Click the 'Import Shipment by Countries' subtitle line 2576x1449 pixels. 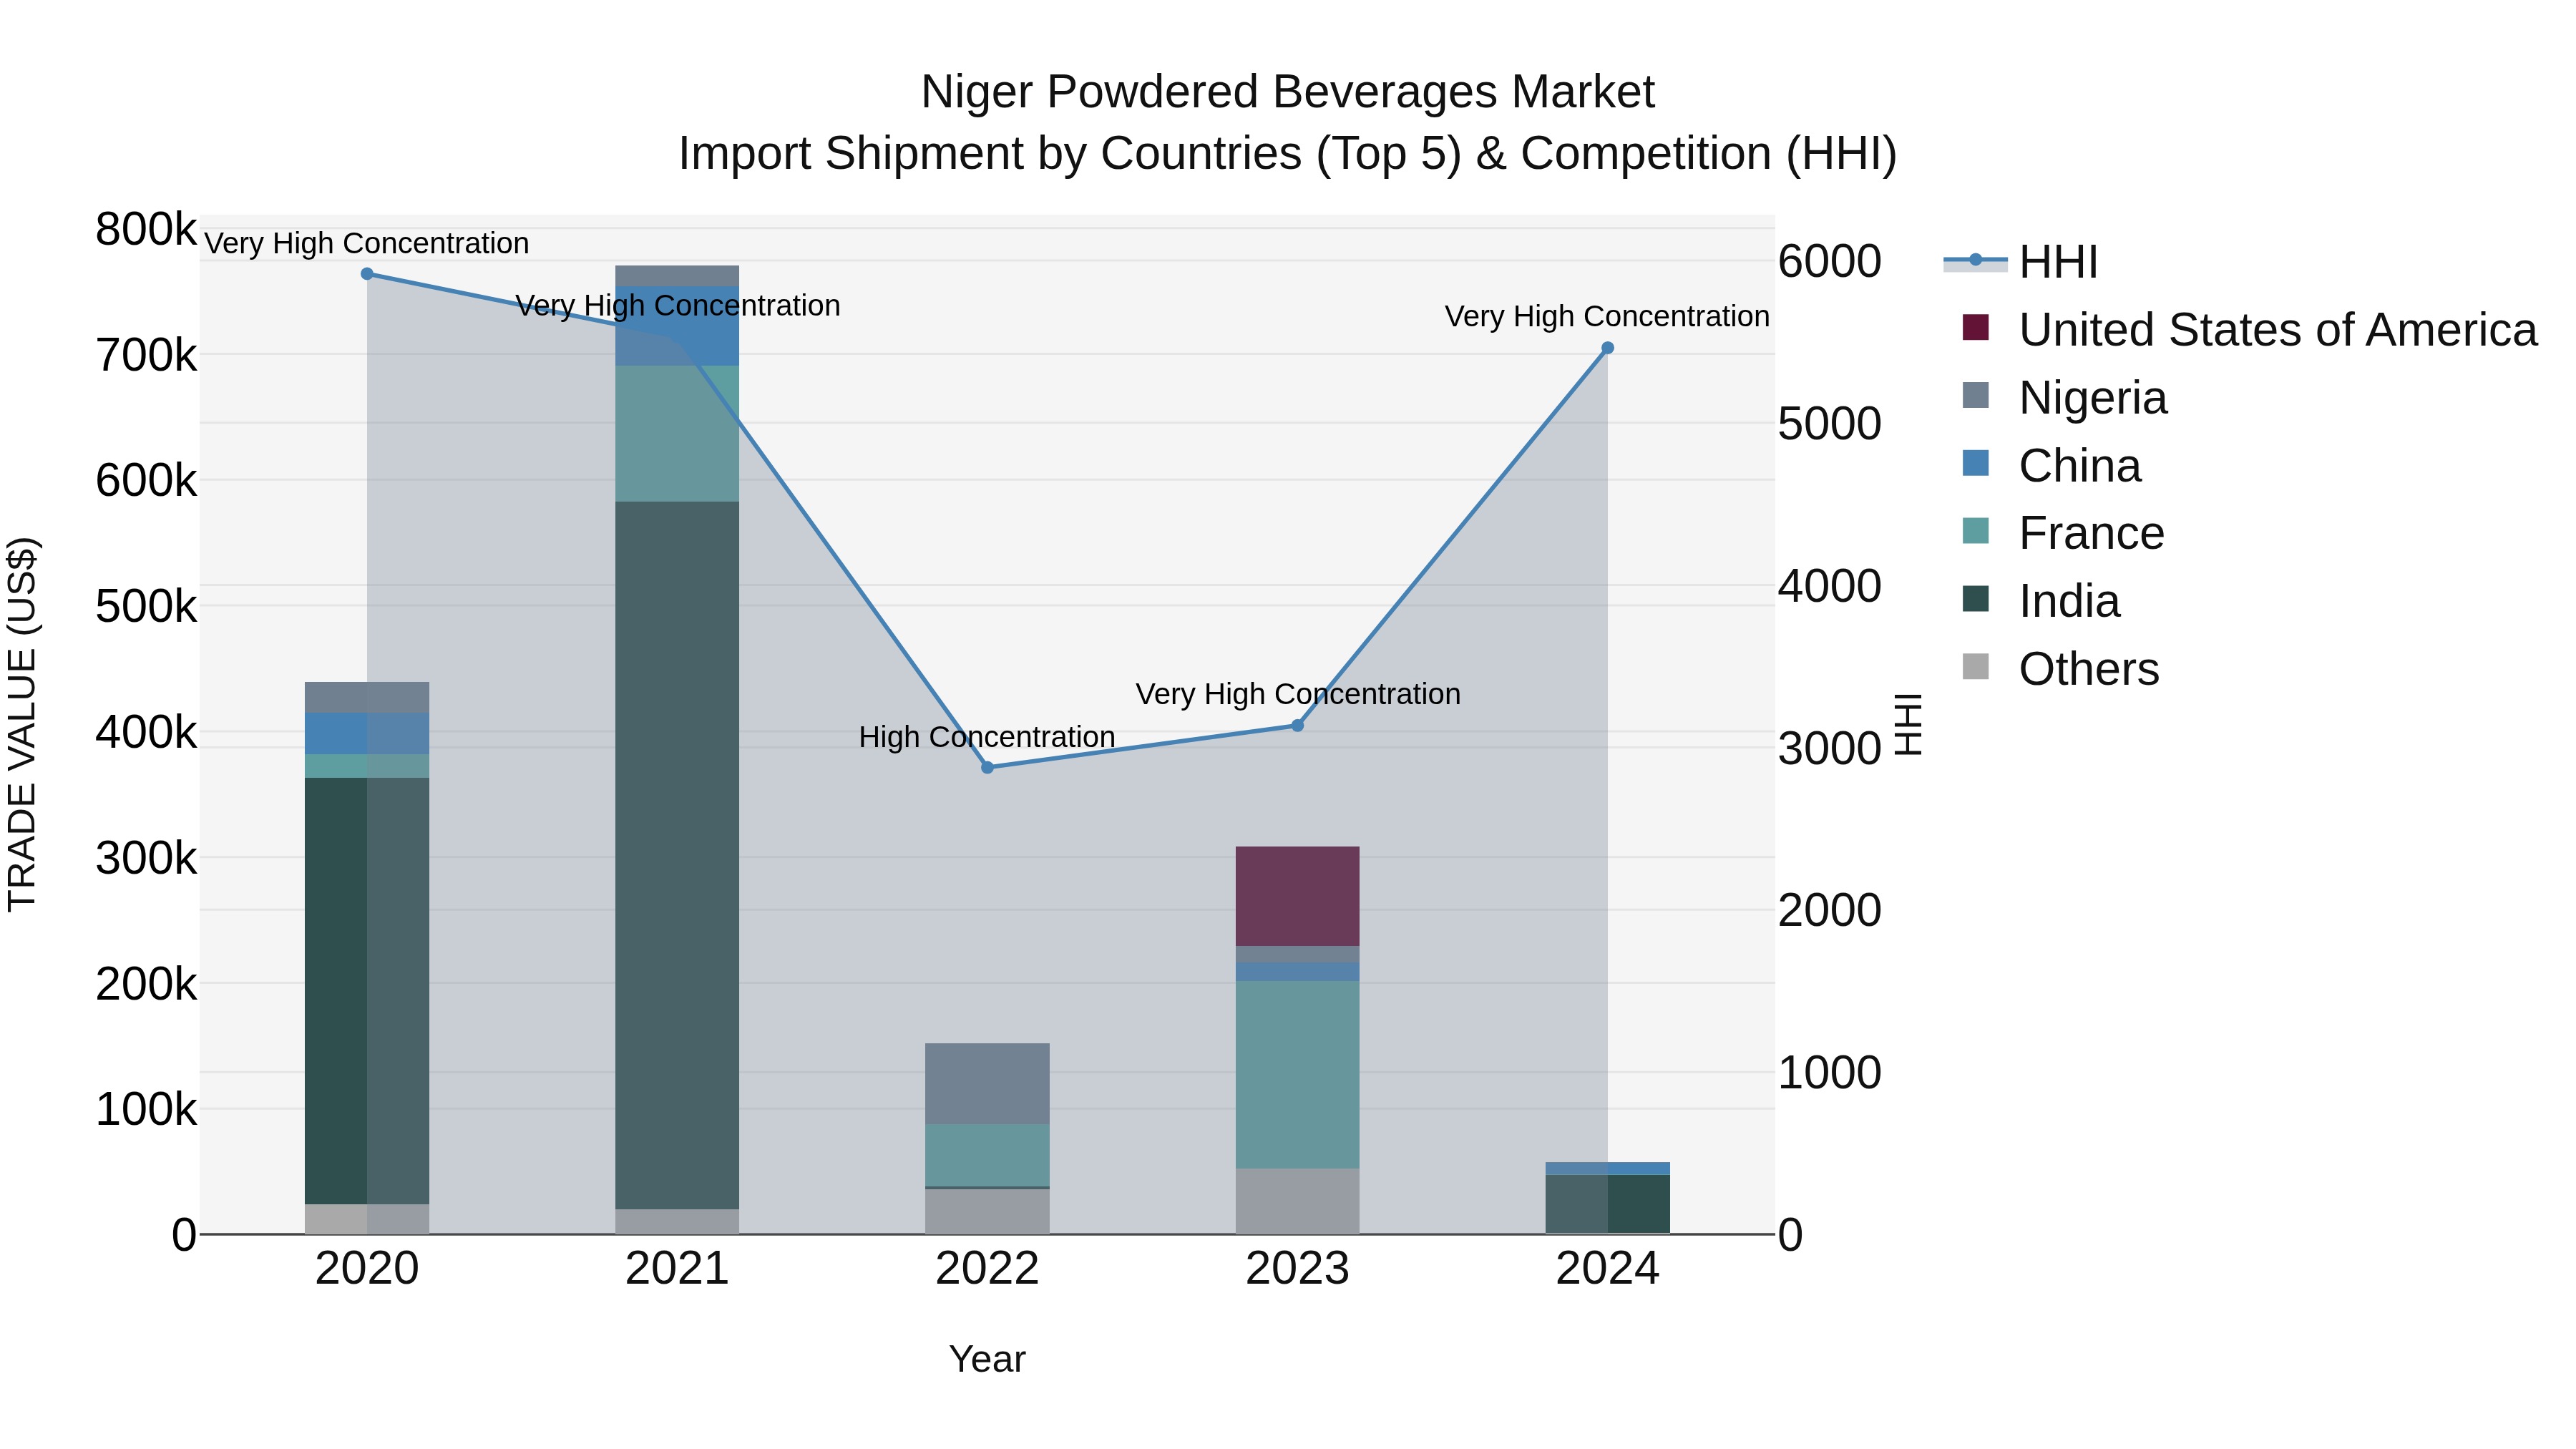[1288, 154]
